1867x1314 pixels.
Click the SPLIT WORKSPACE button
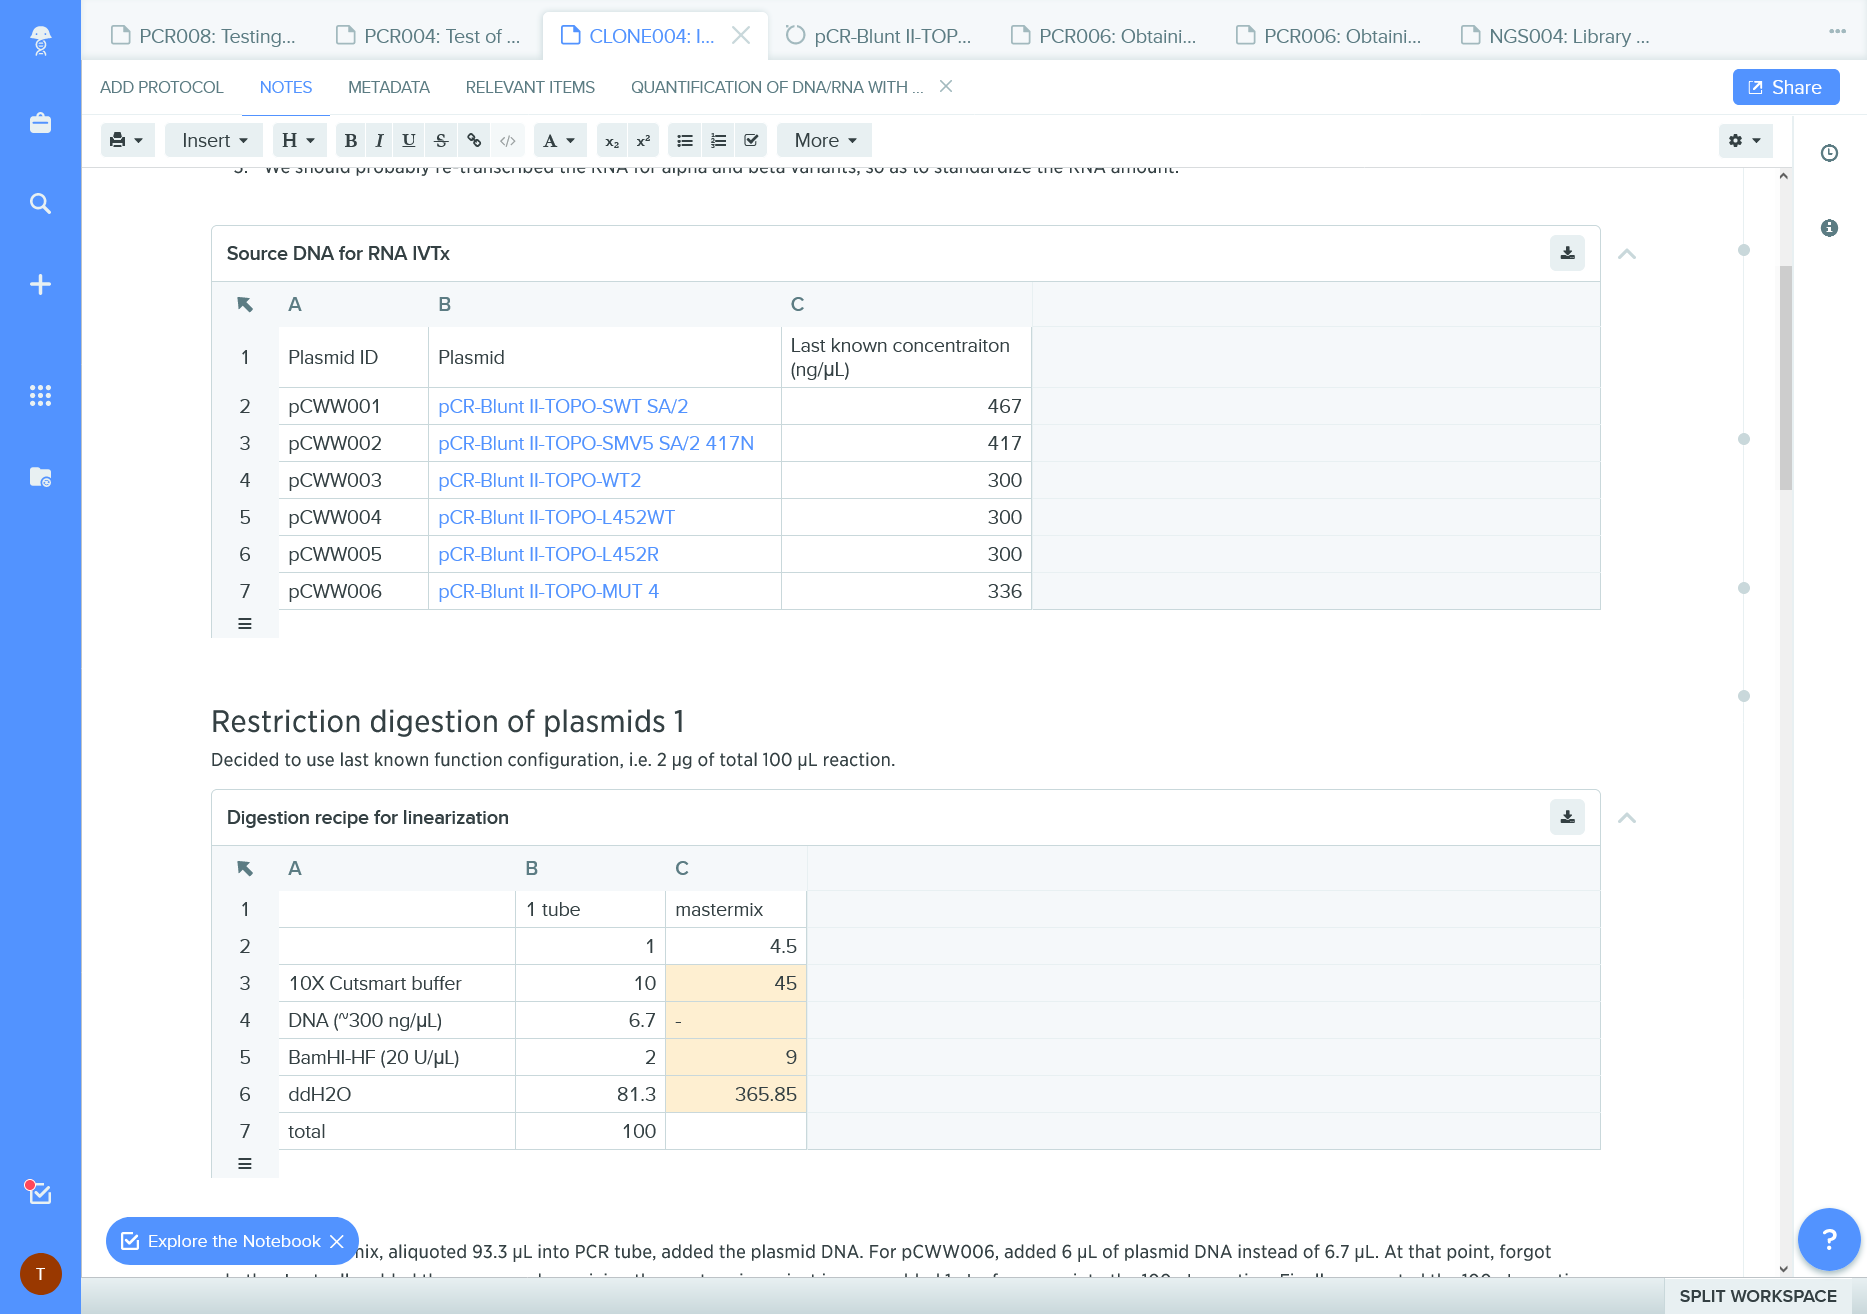[1758, 1296]
